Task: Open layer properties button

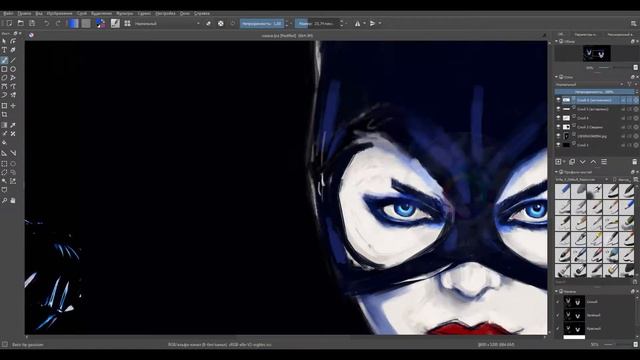Action: click(604, 162)
